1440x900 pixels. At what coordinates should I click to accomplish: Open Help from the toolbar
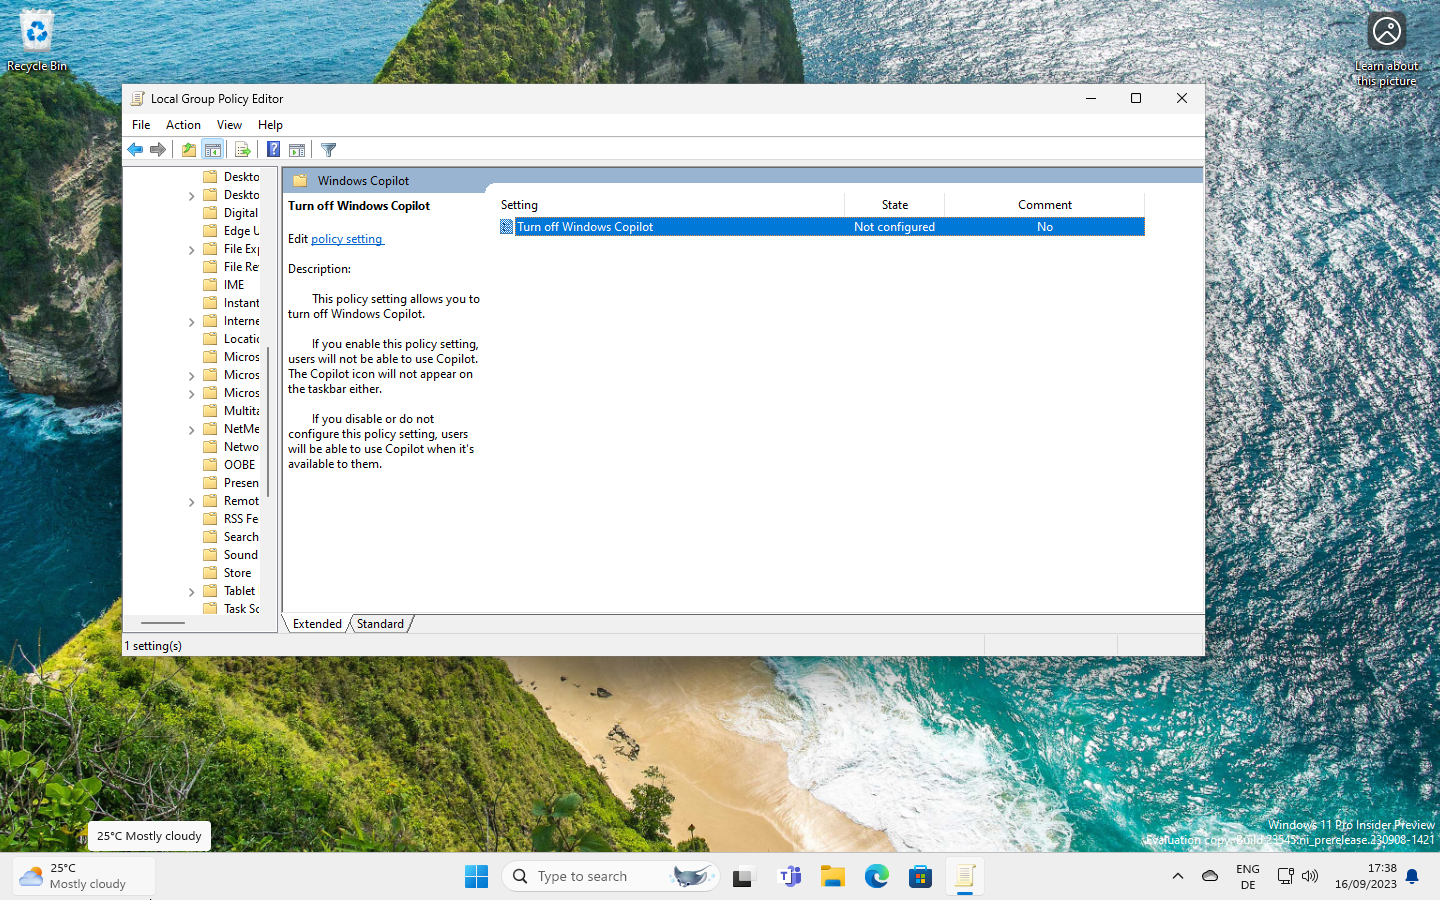(273, 149)
